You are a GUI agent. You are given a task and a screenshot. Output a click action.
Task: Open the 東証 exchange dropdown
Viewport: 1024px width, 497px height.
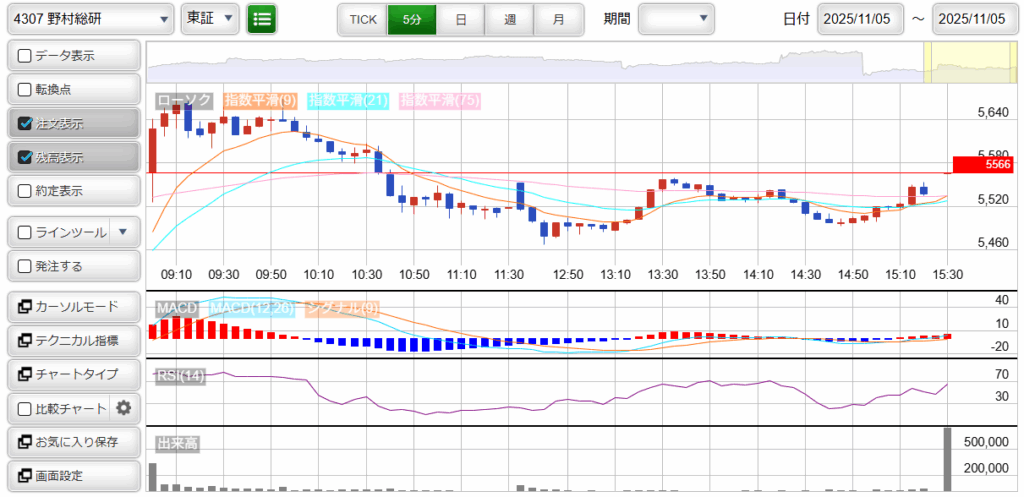click(211, 18)
